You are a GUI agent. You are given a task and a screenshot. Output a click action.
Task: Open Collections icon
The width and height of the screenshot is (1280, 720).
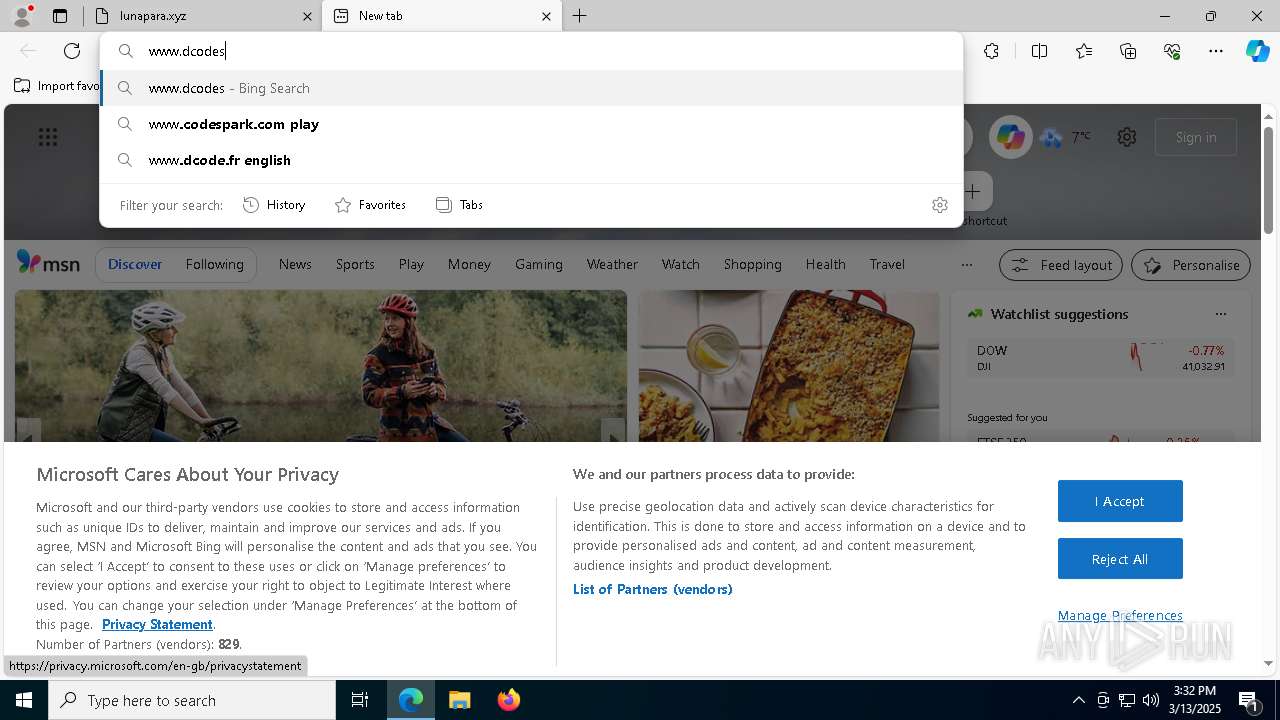point(1128,51)
